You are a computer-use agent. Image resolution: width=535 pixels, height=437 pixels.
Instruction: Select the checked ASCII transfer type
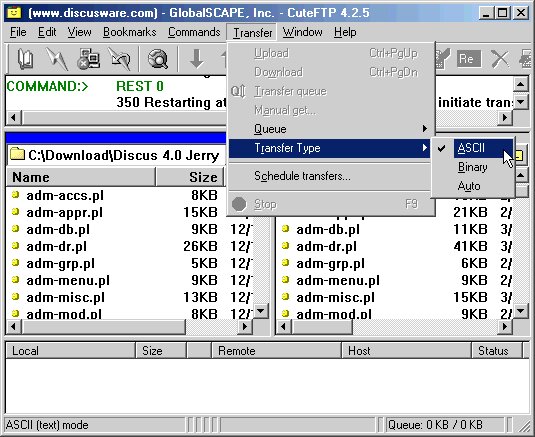(473, 148)
